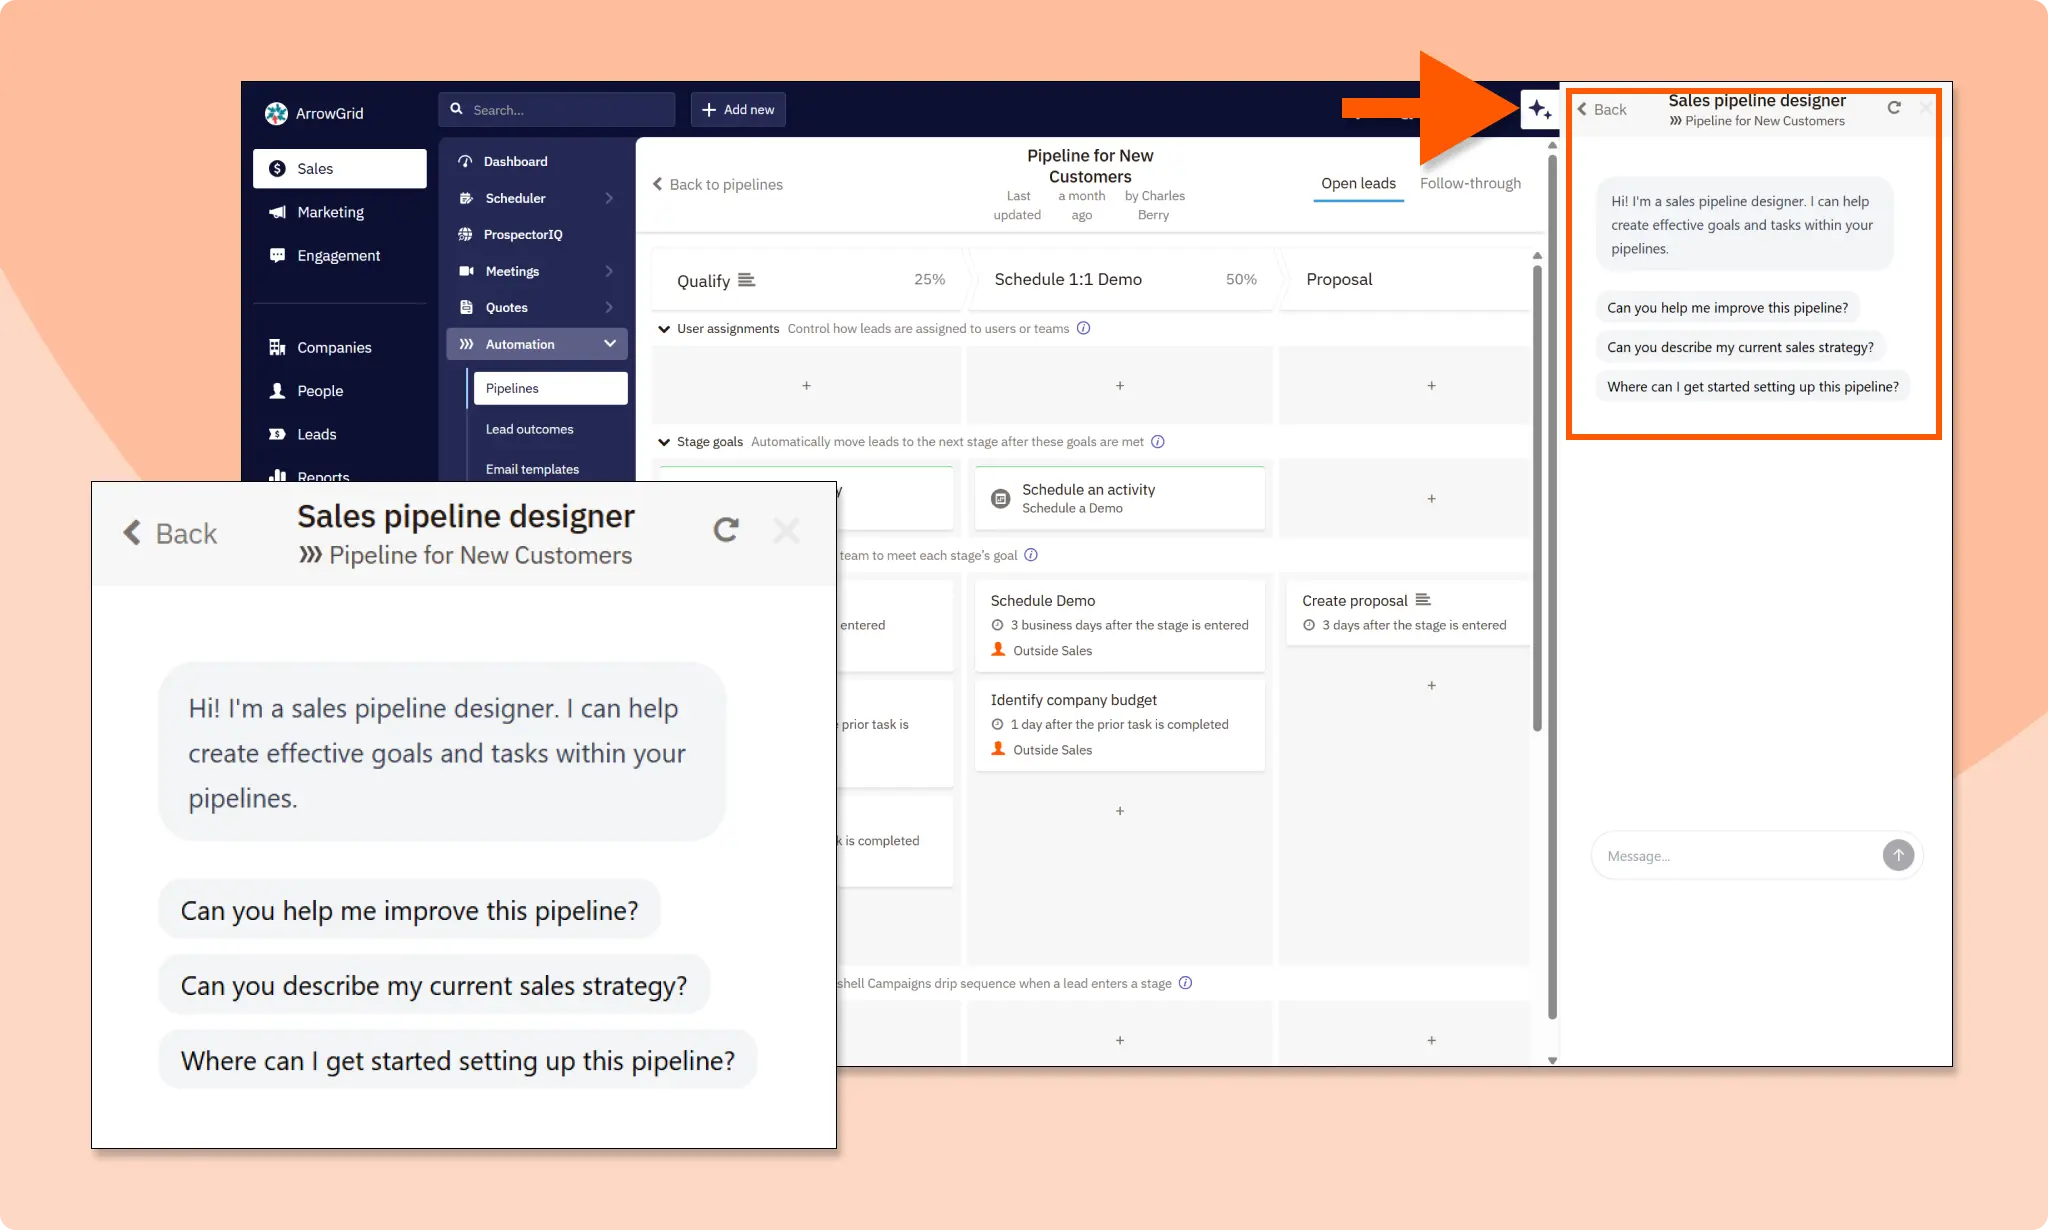Refresh the Sales pipeline designer chat
2048x1230 pixels.
click(1895, 107)
